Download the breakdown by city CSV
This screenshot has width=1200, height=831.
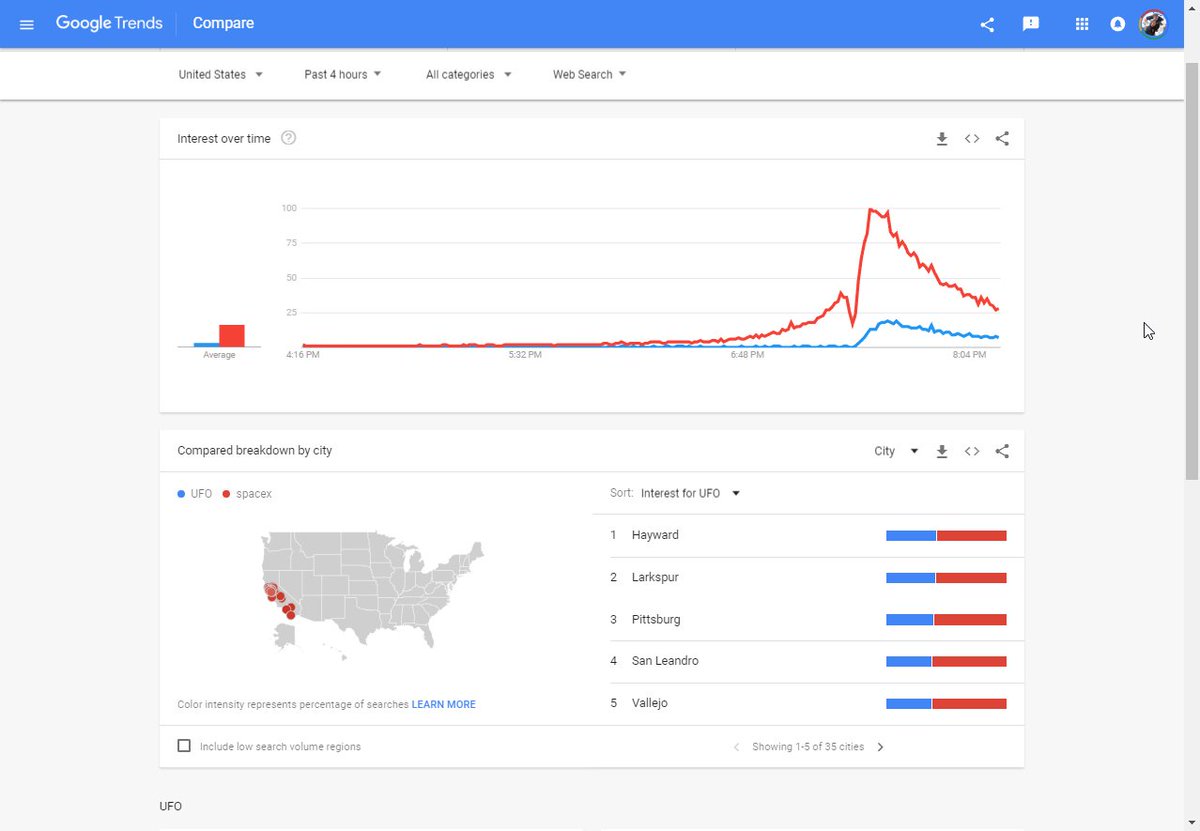[941, 451]
